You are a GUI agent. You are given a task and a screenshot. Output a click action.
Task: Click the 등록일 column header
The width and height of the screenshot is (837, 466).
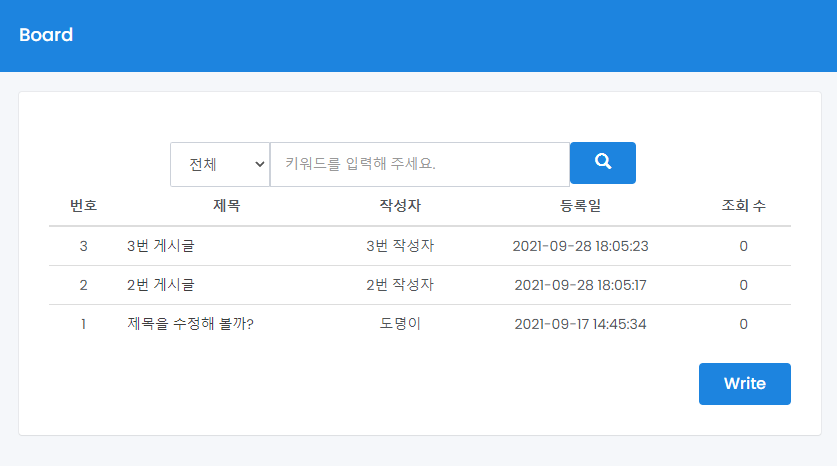[x=580, y=206]
